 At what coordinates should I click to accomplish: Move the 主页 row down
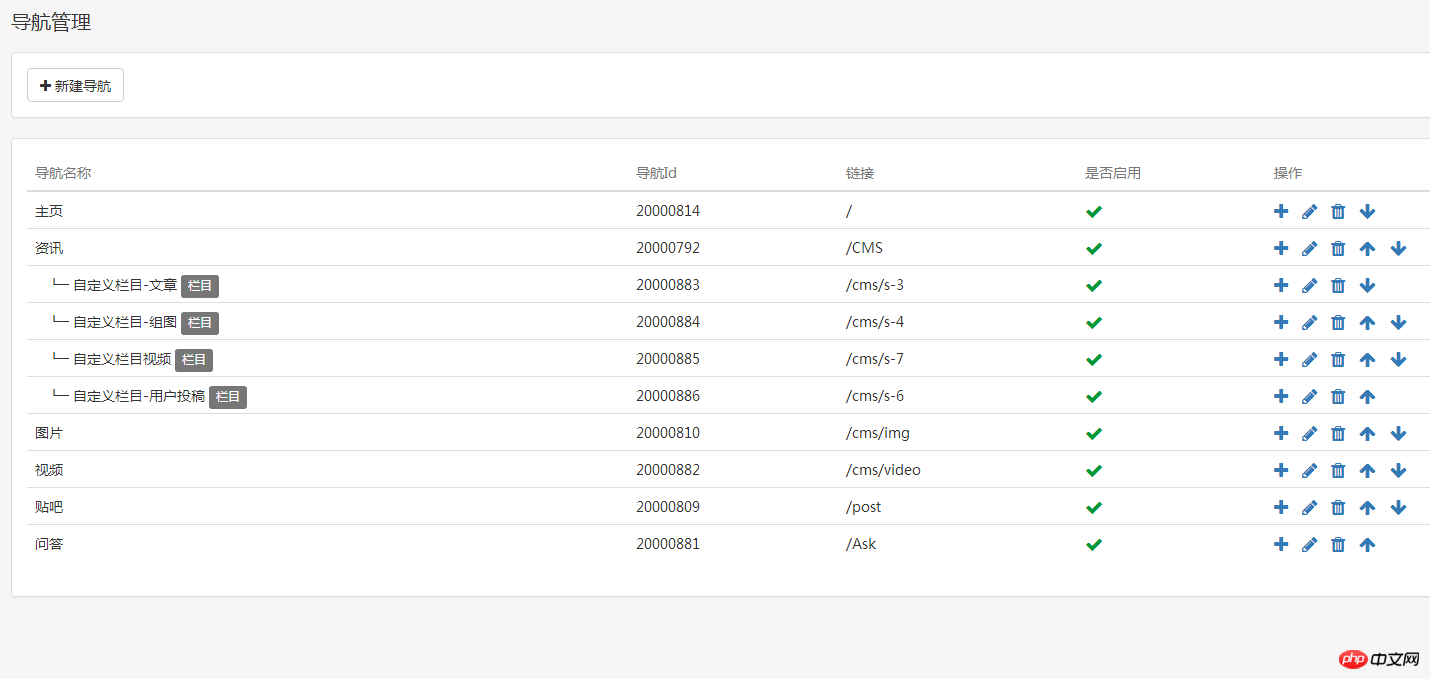[x=1367, y=211]
